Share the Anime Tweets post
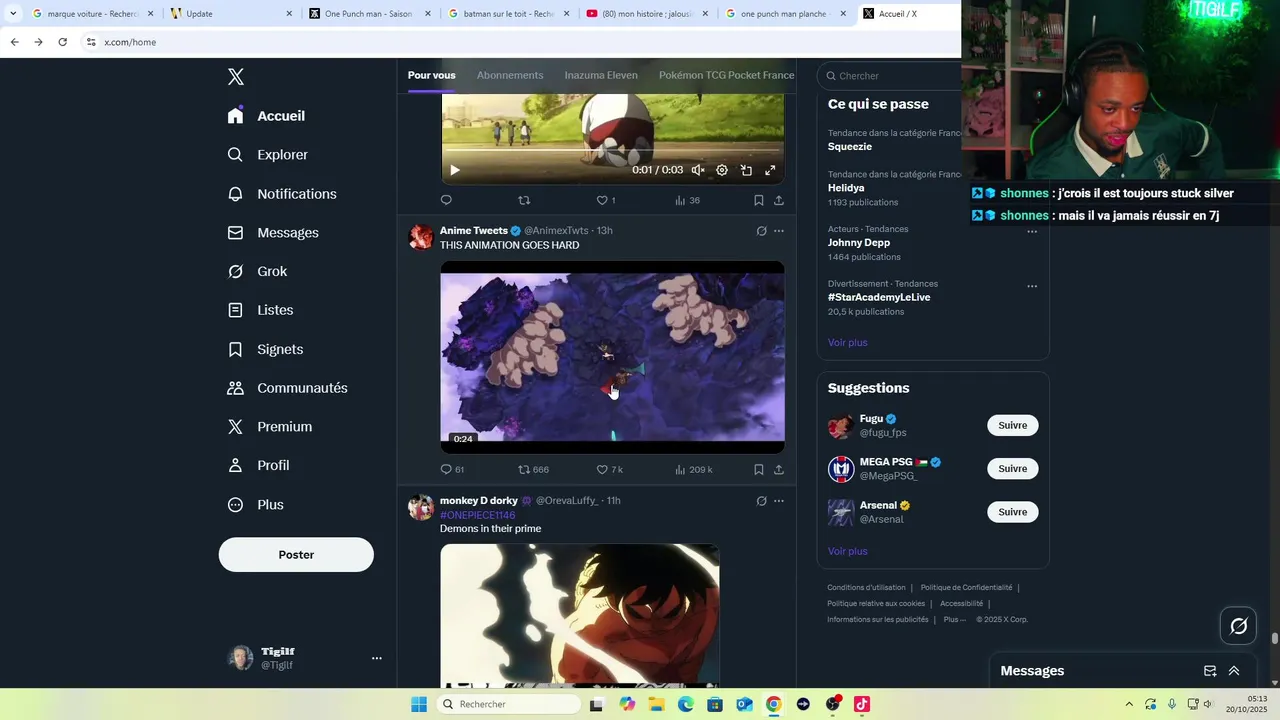This screenshot has height=720, width=1280. (x=779, y=469)
